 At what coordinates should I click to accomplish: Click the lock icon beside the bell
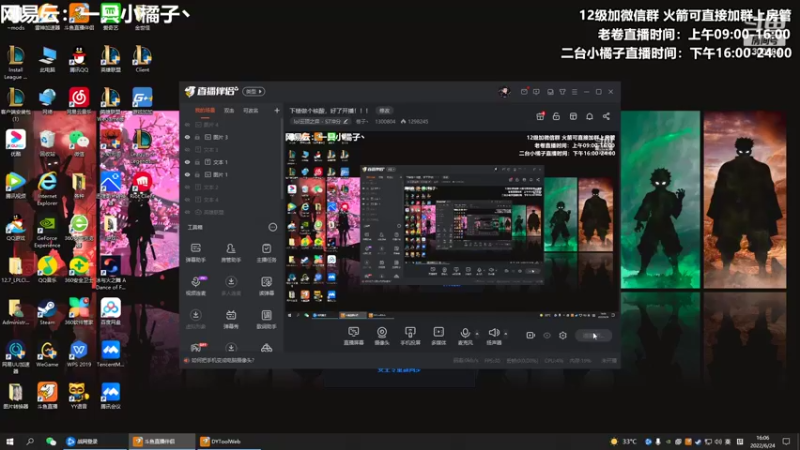(556, 116)
